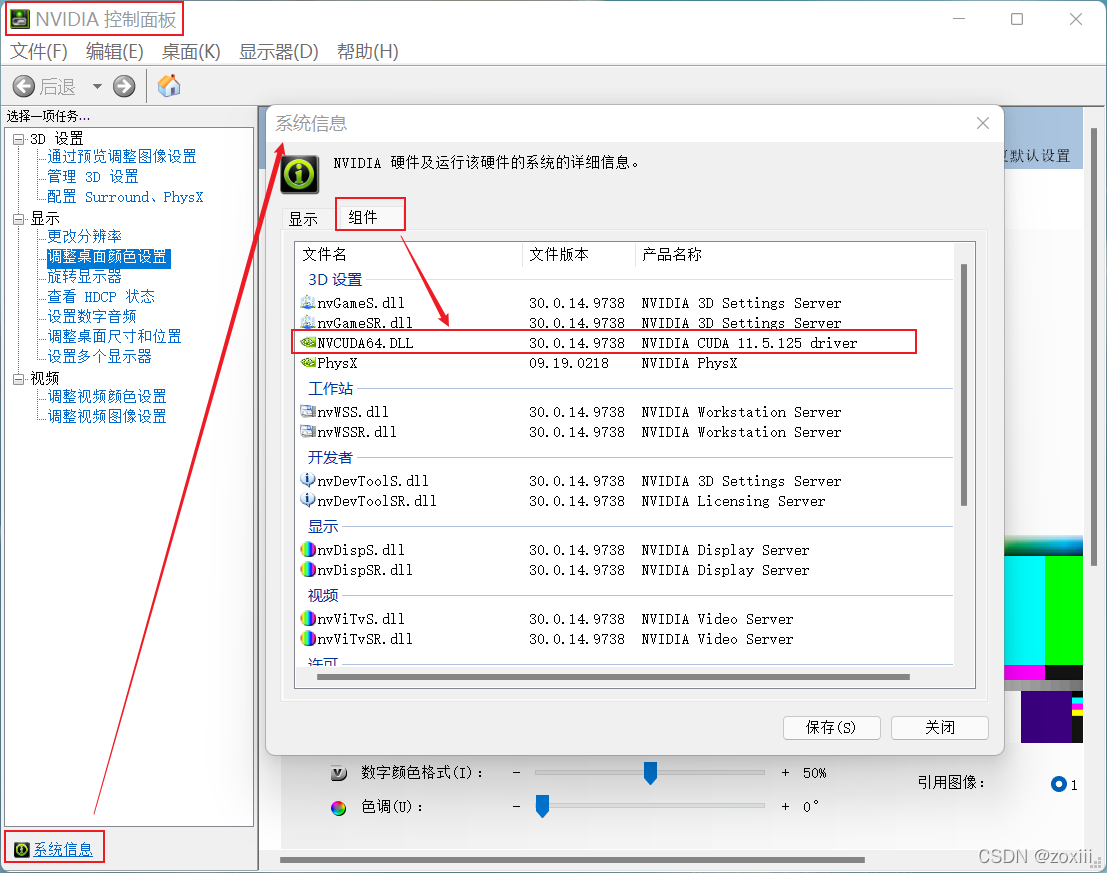Click the component list vertical scrollbar

(964, 385)
